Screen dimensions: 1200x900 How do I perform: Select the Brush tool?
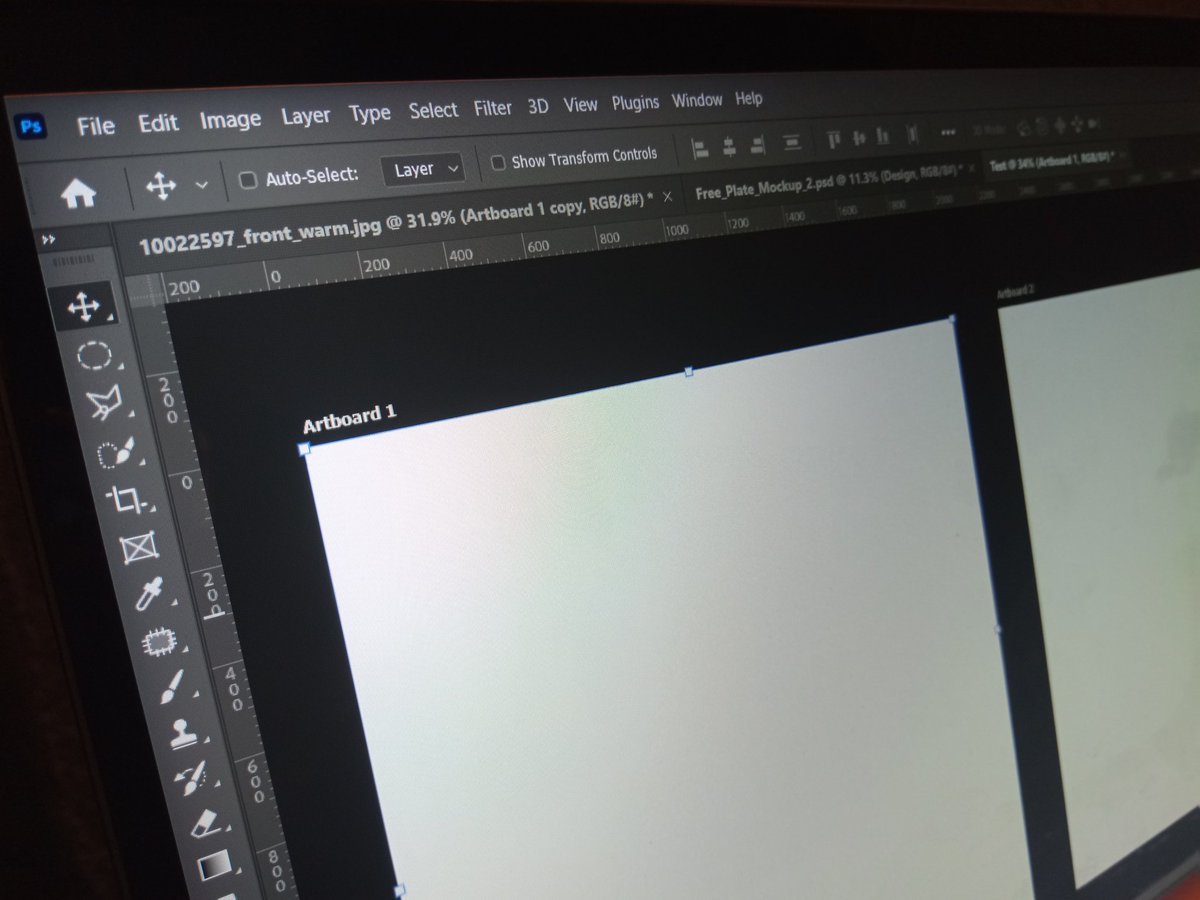[x=171, y=689]
